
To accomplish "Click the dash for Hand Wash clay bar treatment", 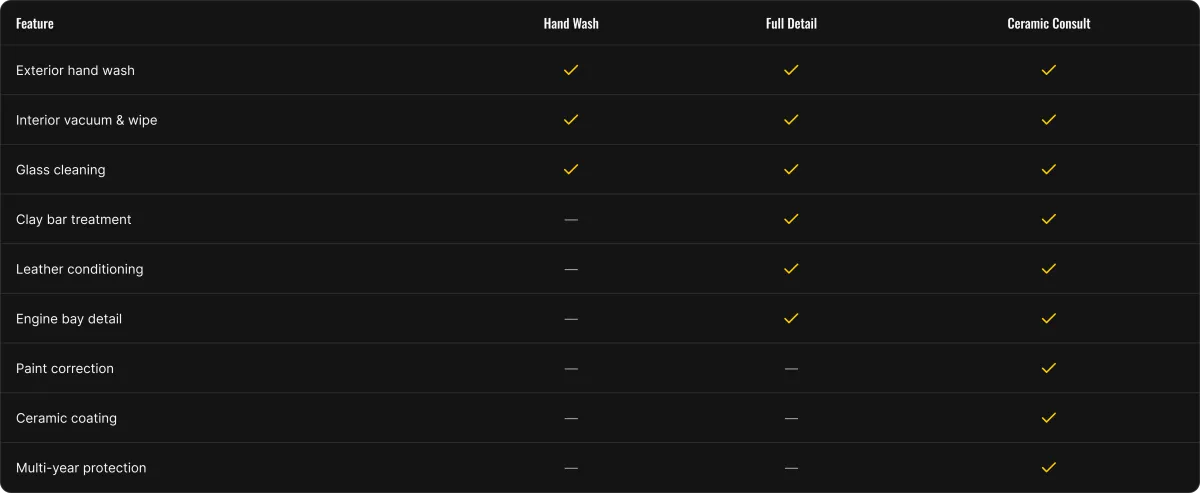I will pos(571,220).
